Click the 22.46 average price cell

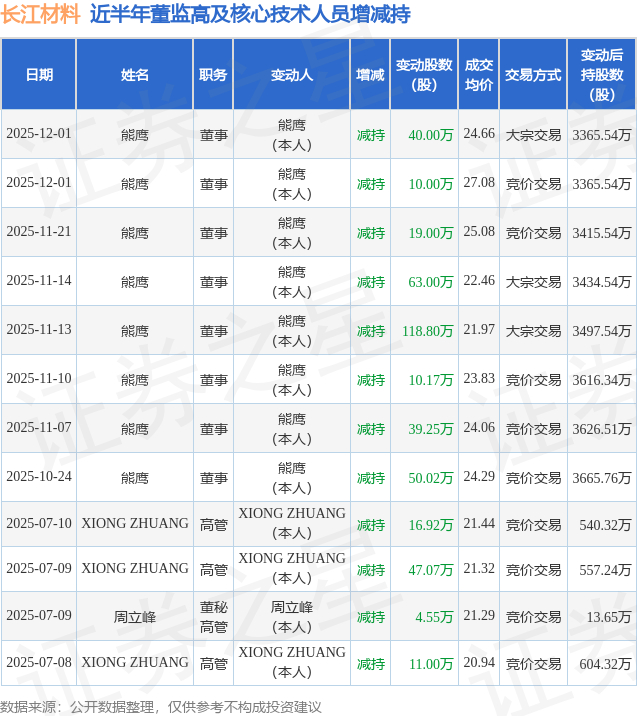tap(479, 280)
